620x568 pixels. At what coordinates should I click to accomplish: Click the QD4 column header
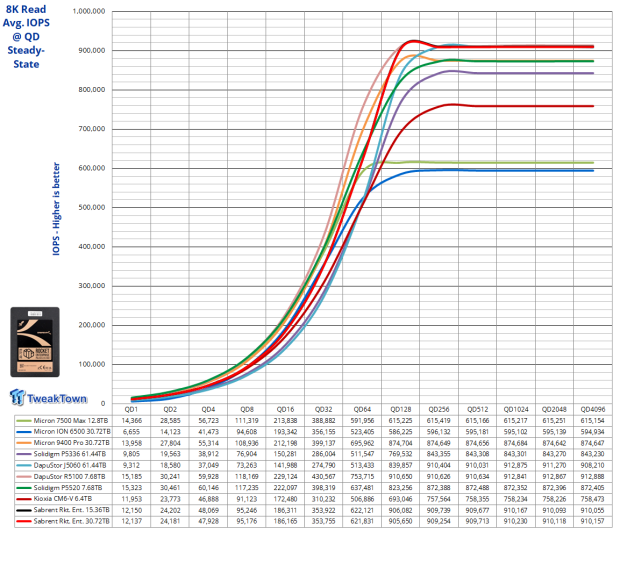pos(208,409)
